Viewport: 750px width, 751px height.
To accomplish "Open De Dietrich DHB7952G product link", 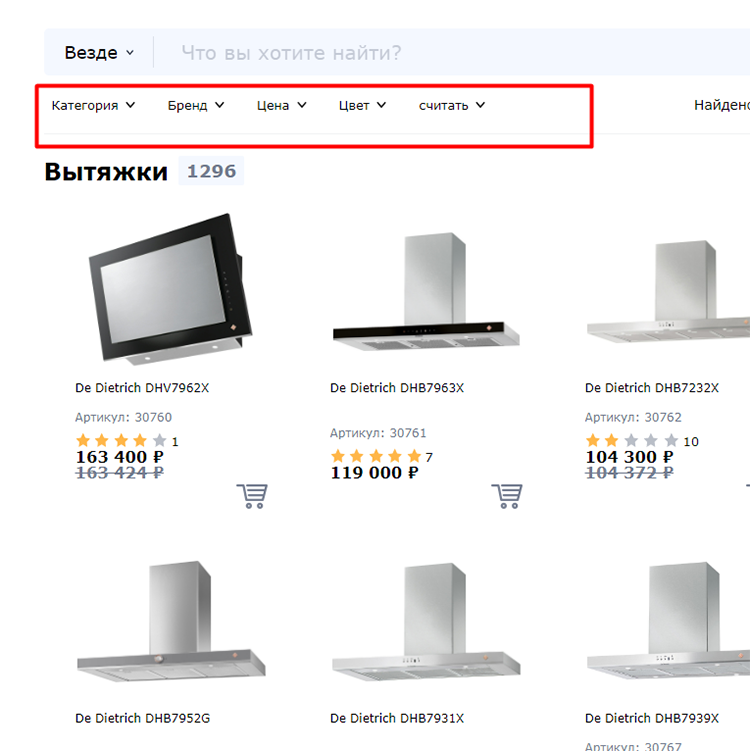I will coord(143,718).
